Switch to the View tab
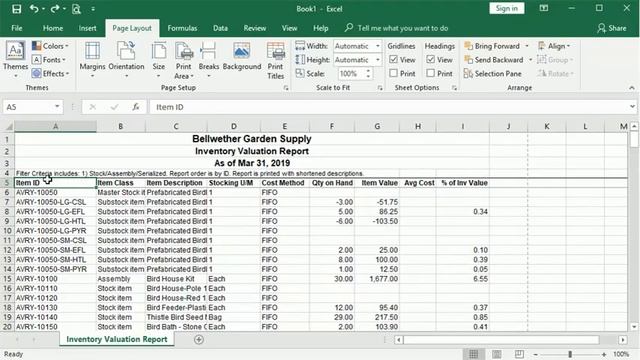The width and height of the screenshot is (640, 360). 289,28
